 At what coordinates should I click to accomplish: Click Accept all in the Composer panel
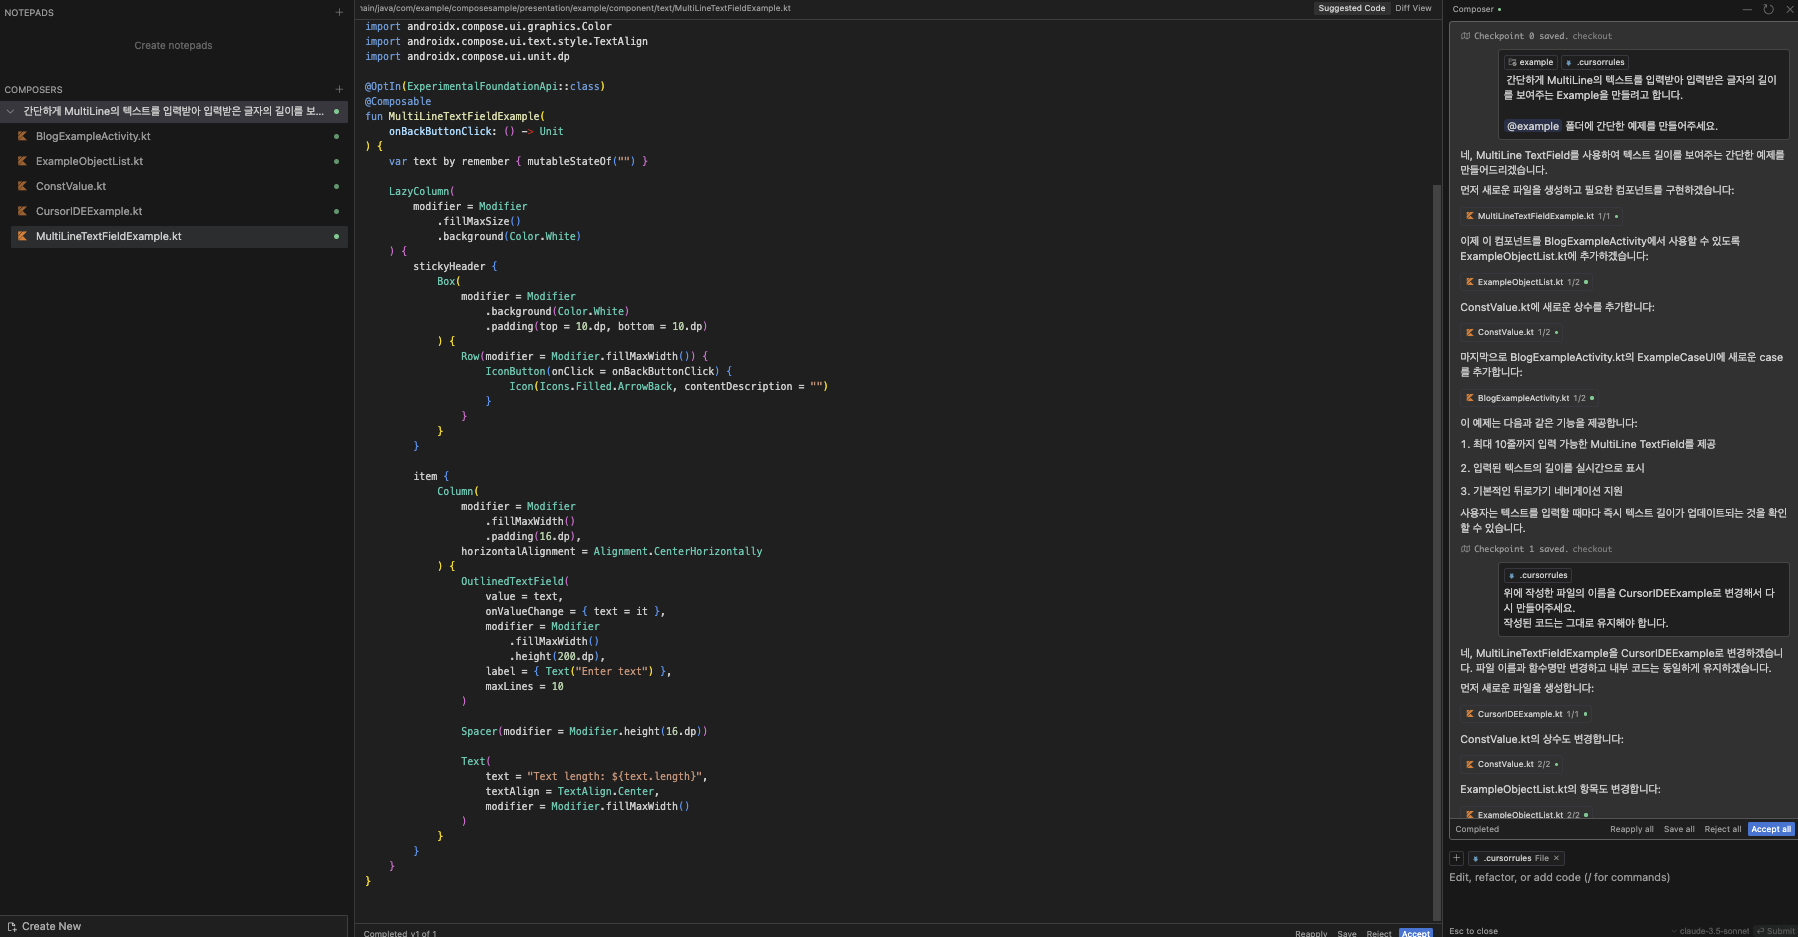click(x=1771, y=829)
